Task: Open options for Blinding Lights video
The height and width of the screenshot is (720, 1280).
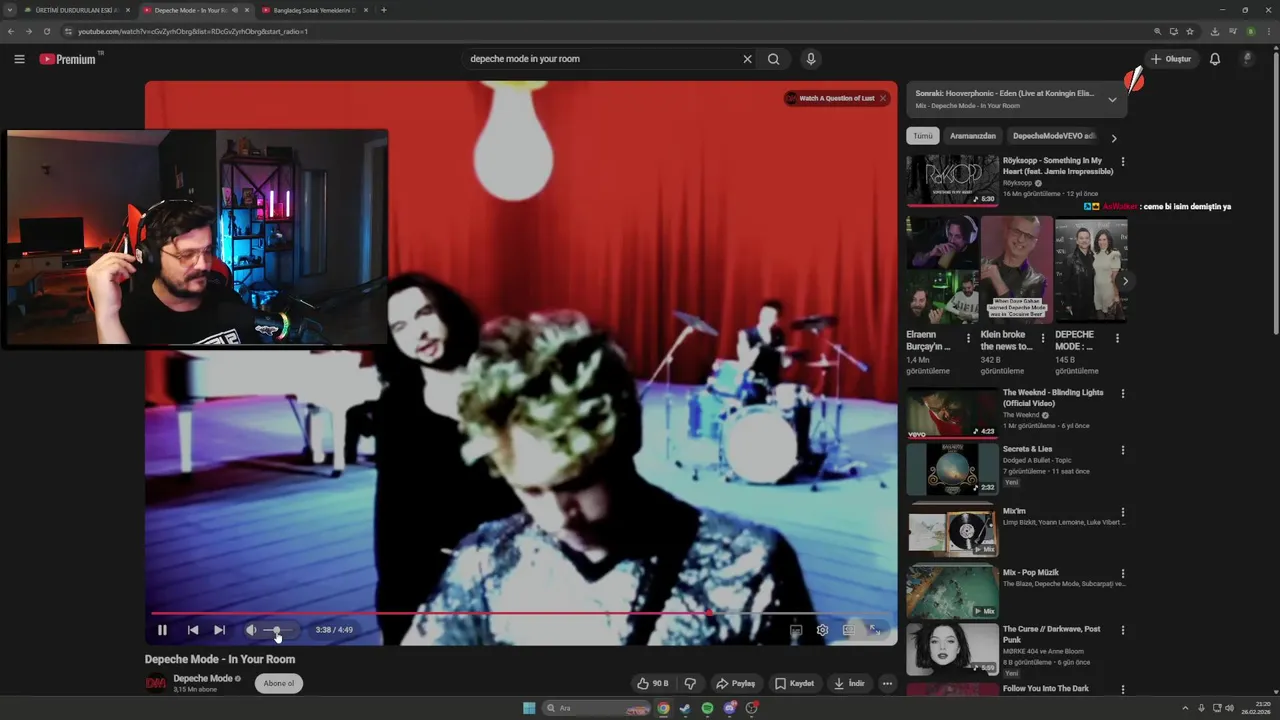Action: pos(1123,394)
